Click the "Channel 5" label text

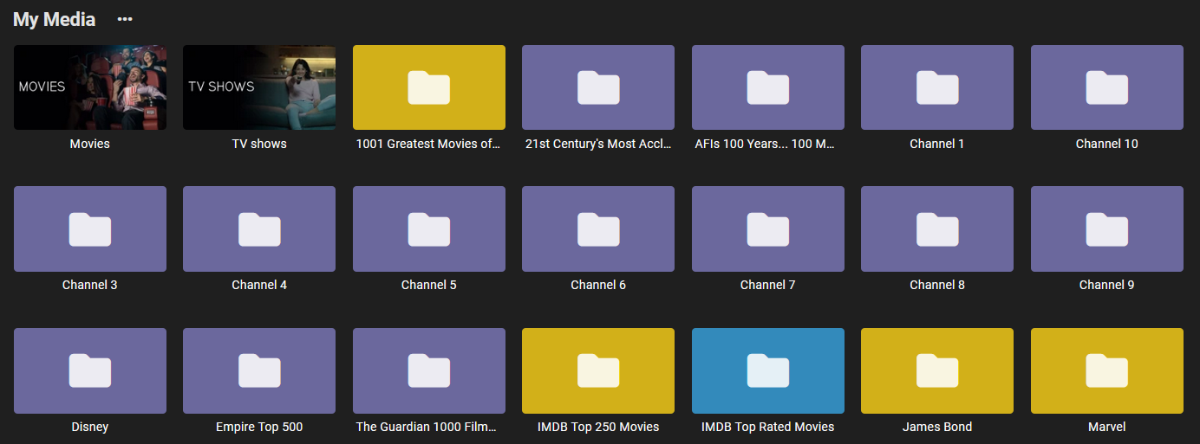tap(429, 285)
